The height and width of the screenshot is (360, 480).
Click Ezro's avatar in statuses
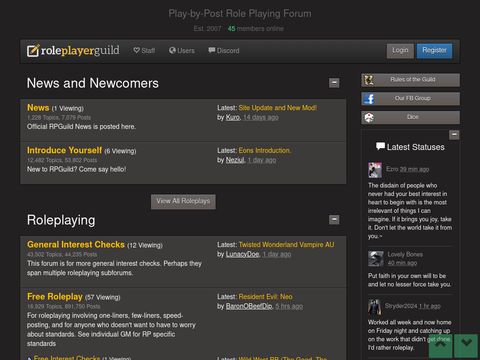coord(375,170)
